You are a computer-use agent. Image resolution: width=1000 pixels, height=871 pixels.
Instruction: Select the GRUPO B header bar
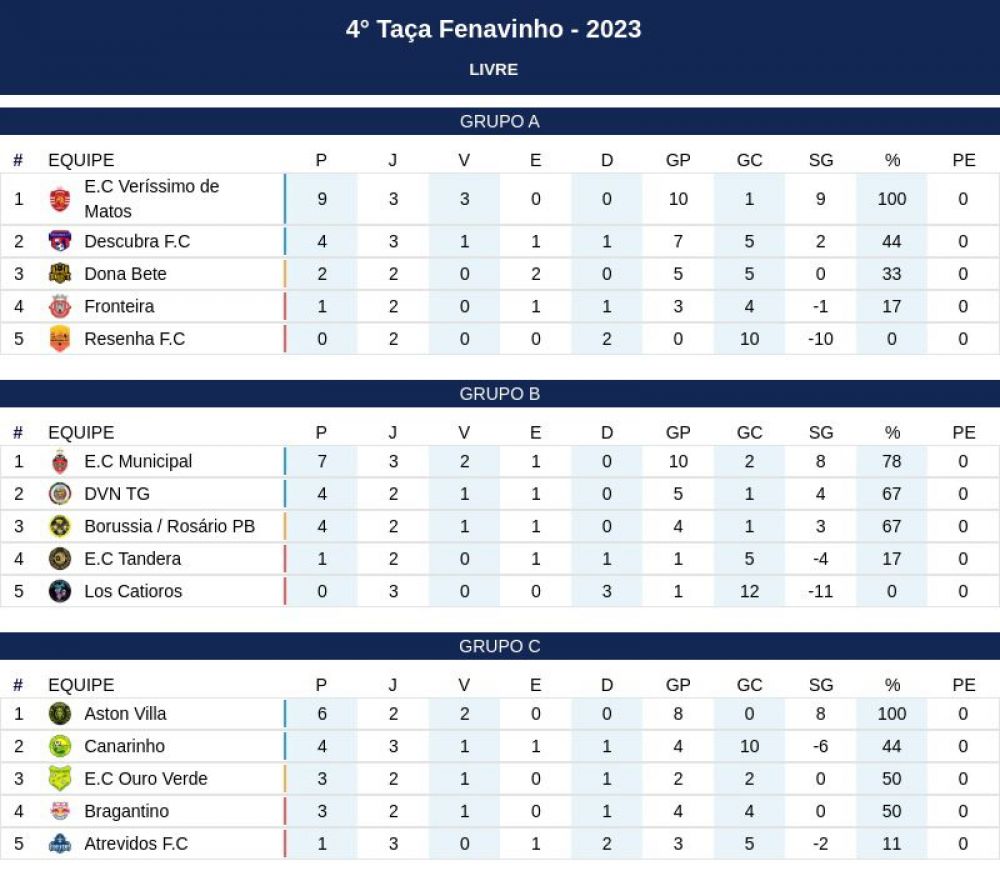[500, 393]
